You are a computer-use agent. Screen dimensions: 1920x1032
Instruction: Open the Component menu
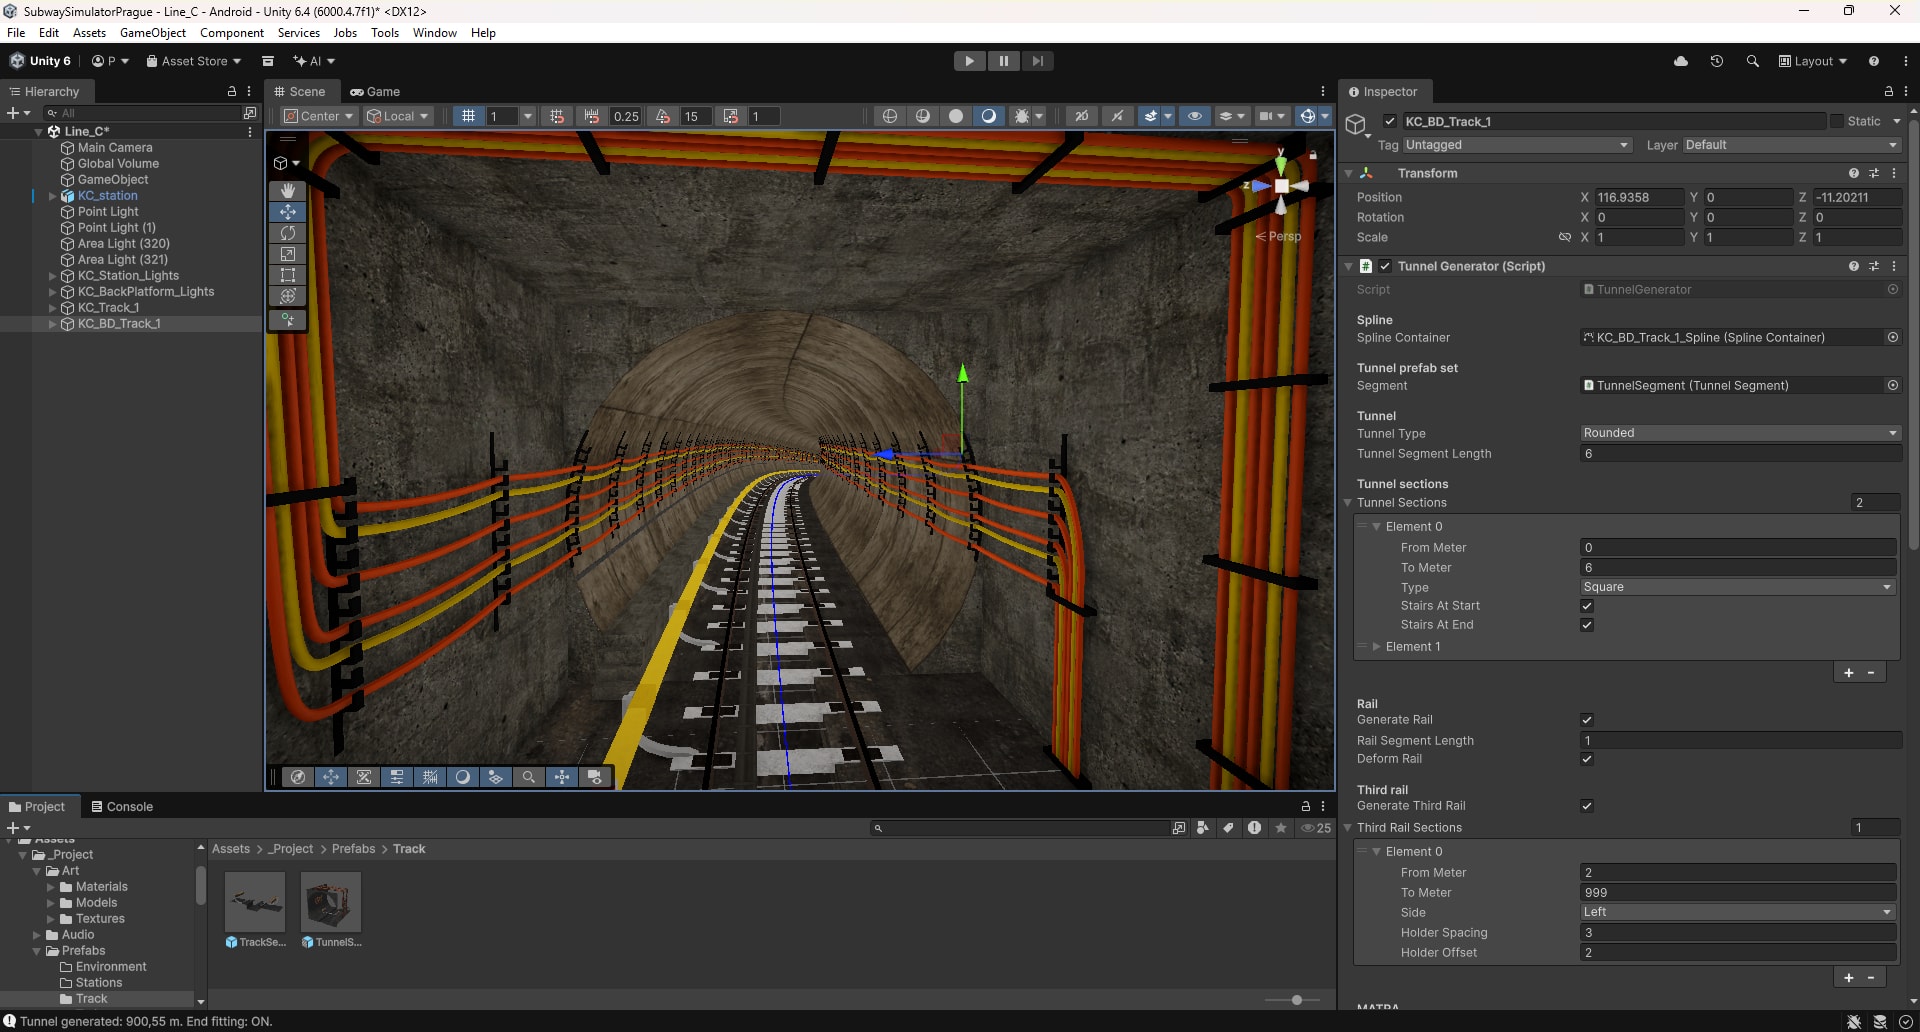[x=232, y=33]
